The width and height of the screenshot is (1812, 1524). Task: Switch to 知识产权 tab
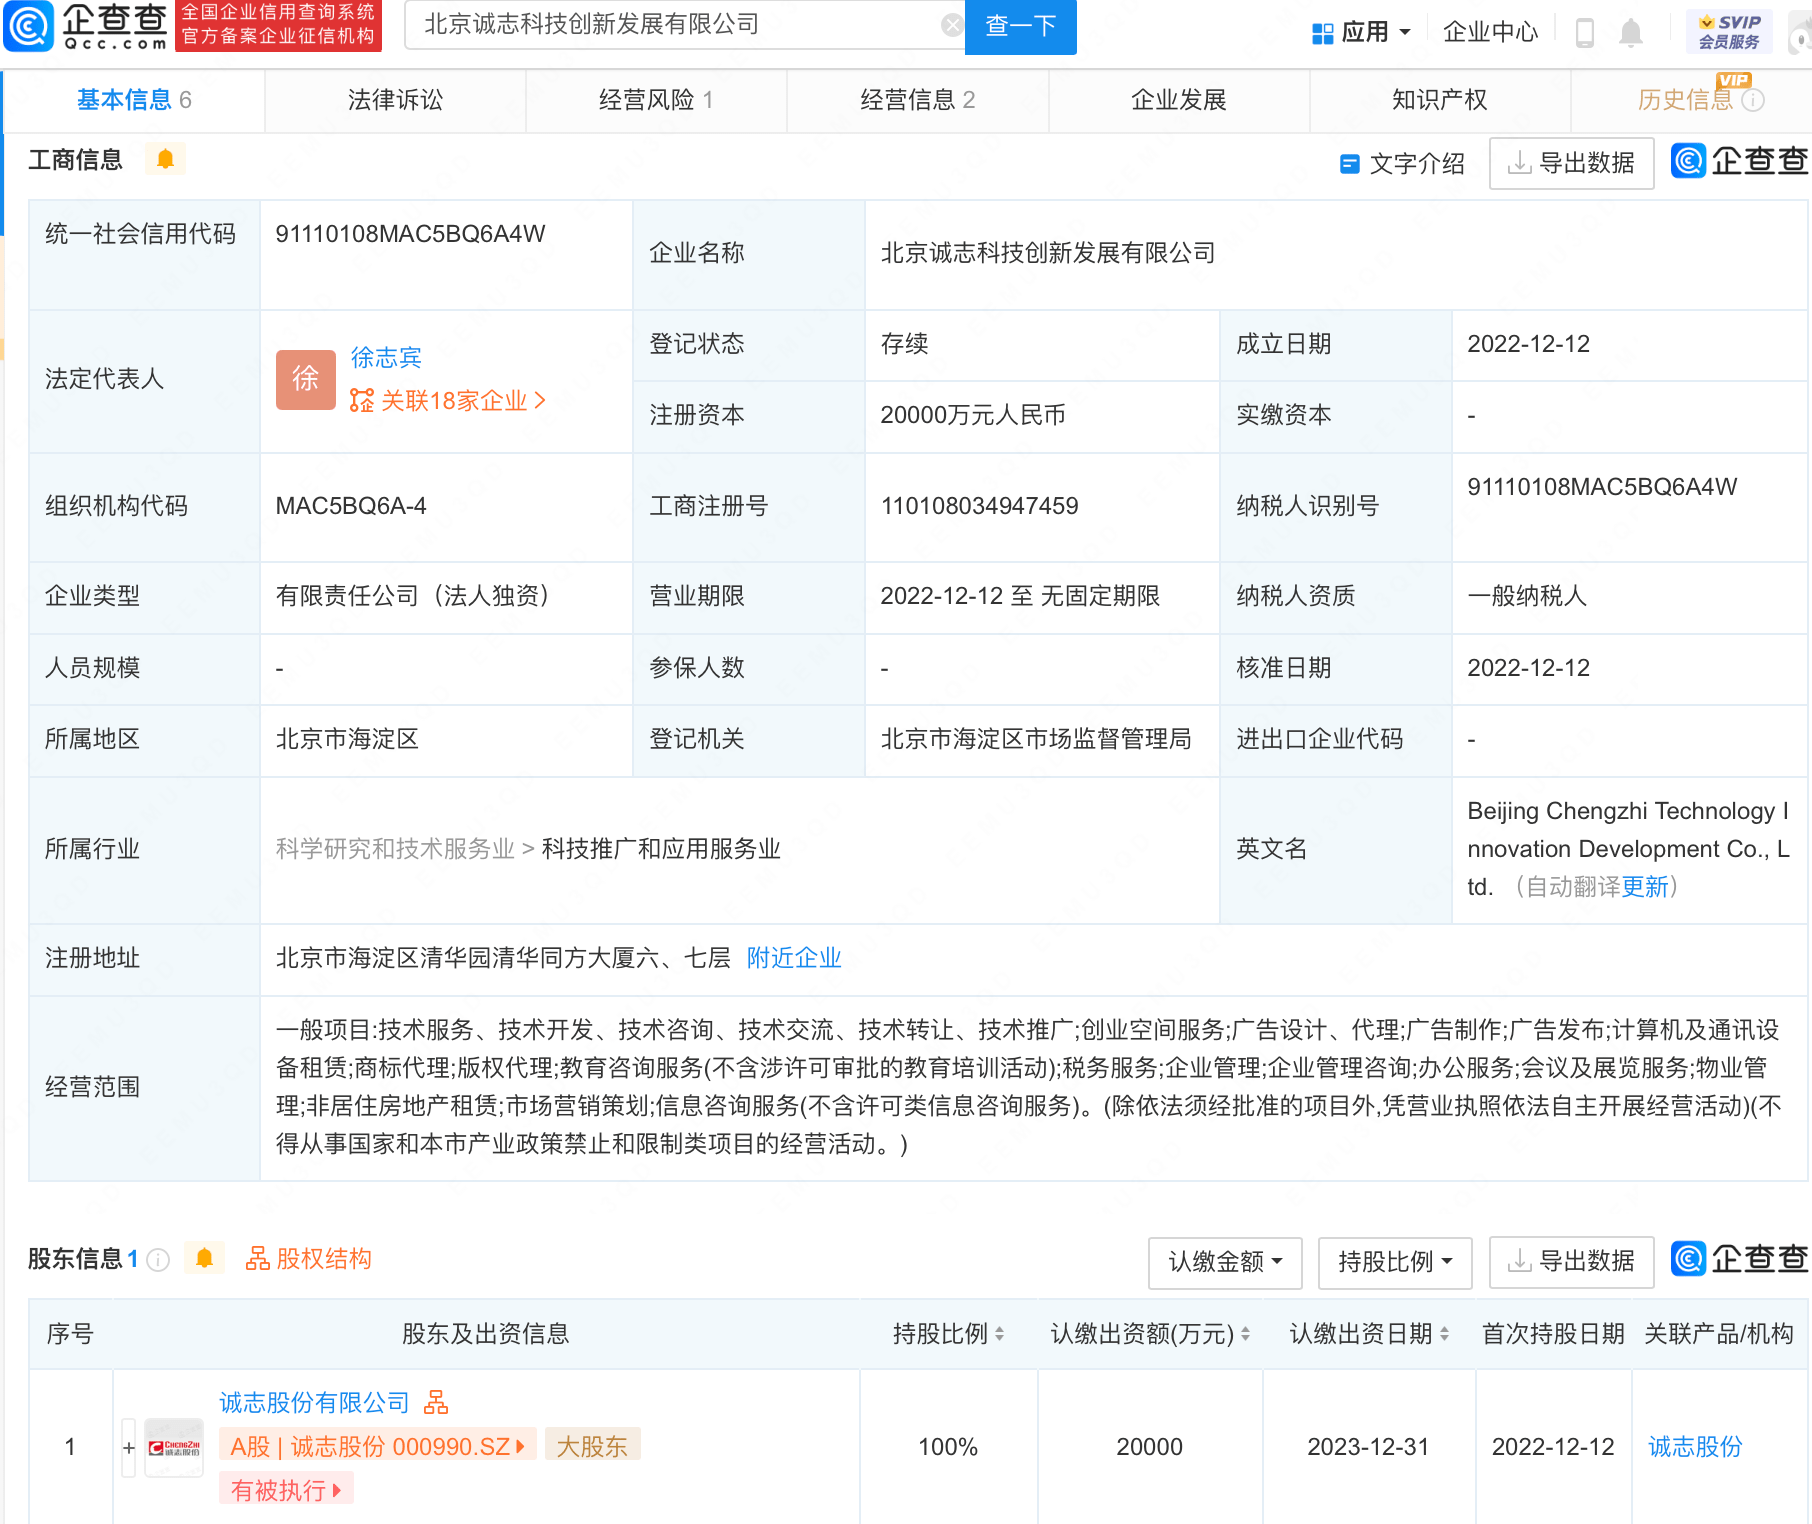(1439, 100)
